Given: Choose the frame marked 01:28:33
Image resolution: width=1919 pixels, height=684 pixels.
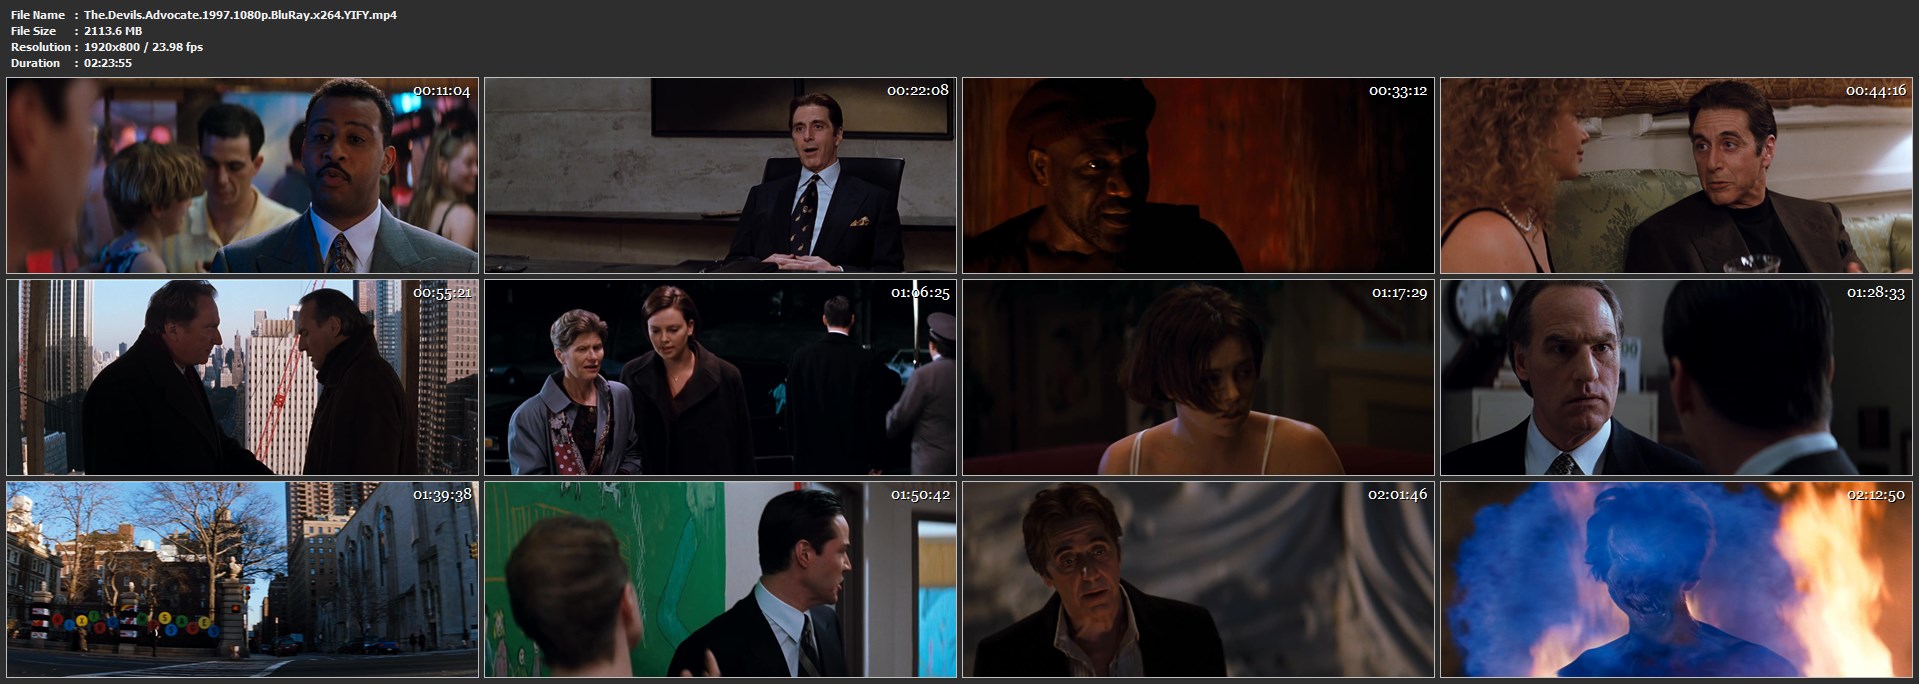Looking at the screenshot, I should [1676, 377].
